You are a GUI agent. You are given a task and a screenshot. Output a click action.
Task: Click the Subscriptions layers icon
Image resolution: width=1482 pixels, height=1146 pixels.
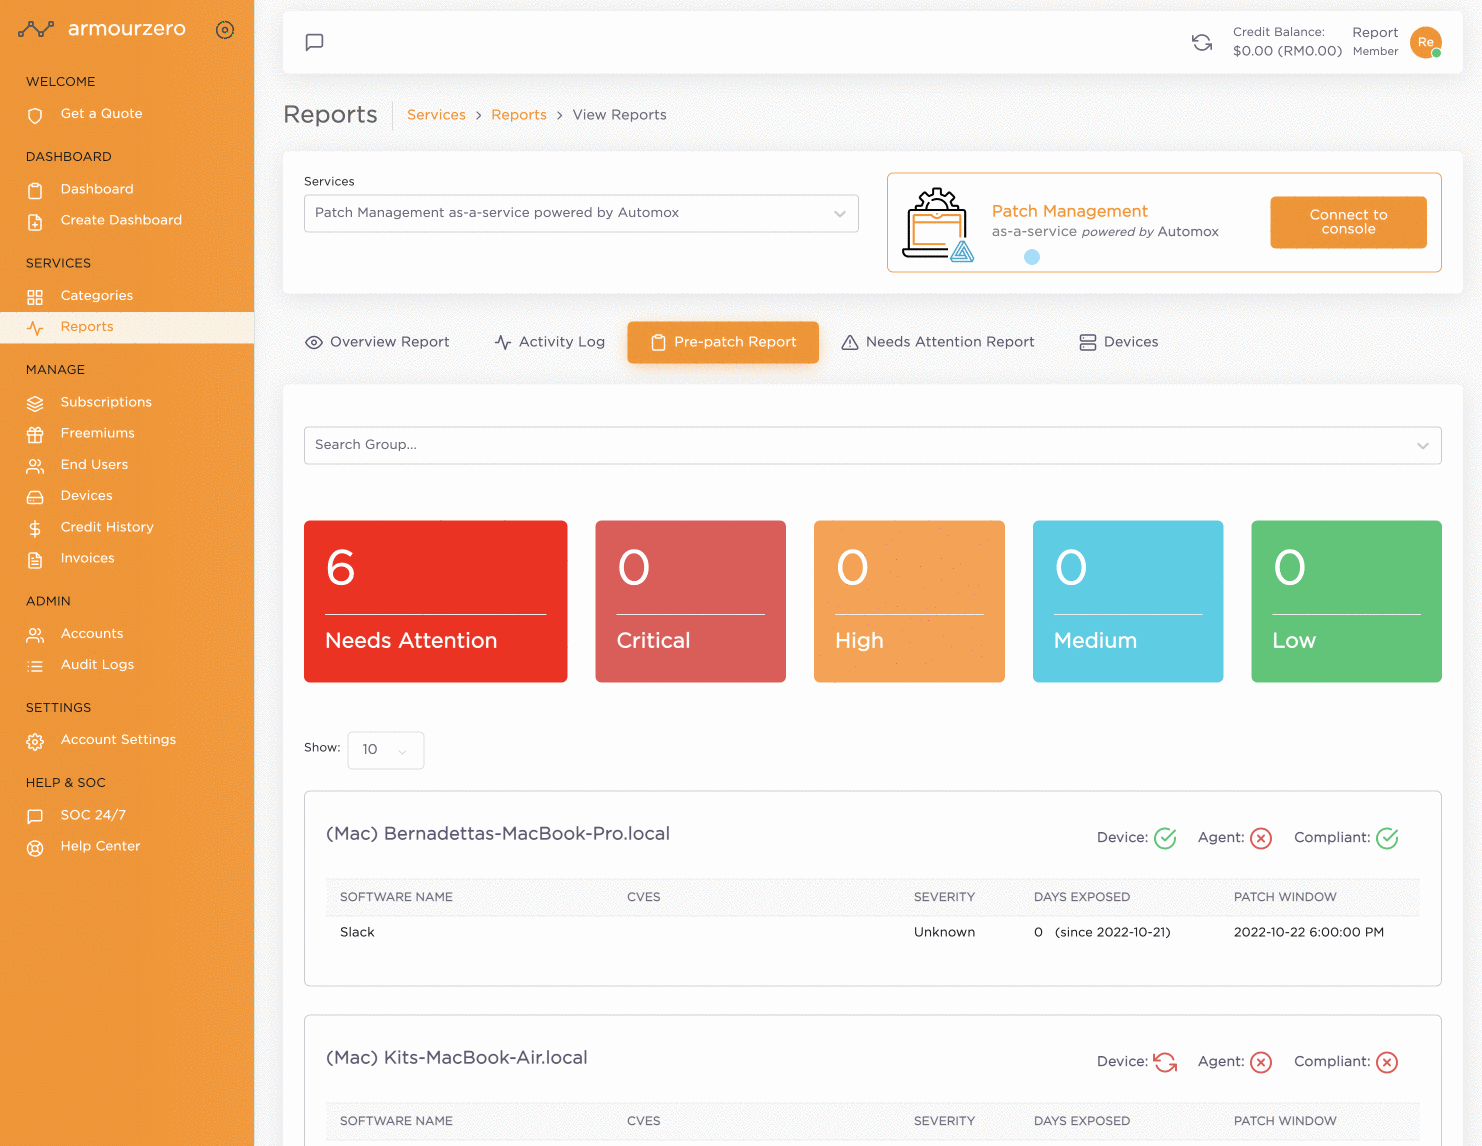35,403
